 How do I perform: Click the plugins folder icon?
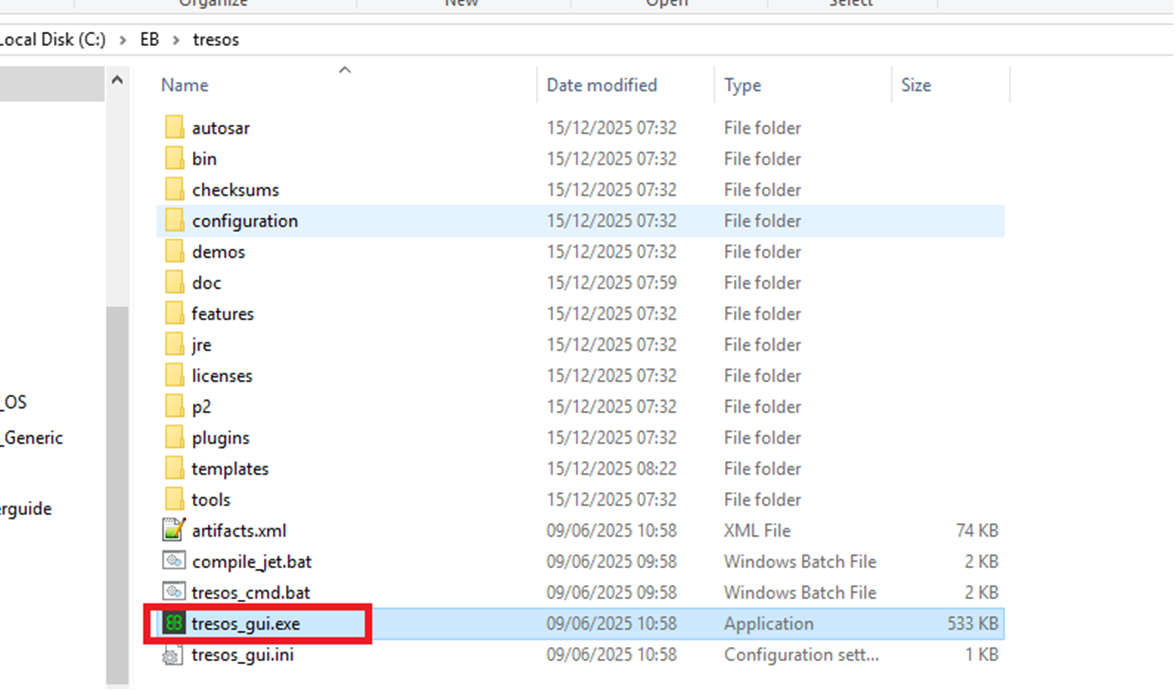(x=174, y=438)
